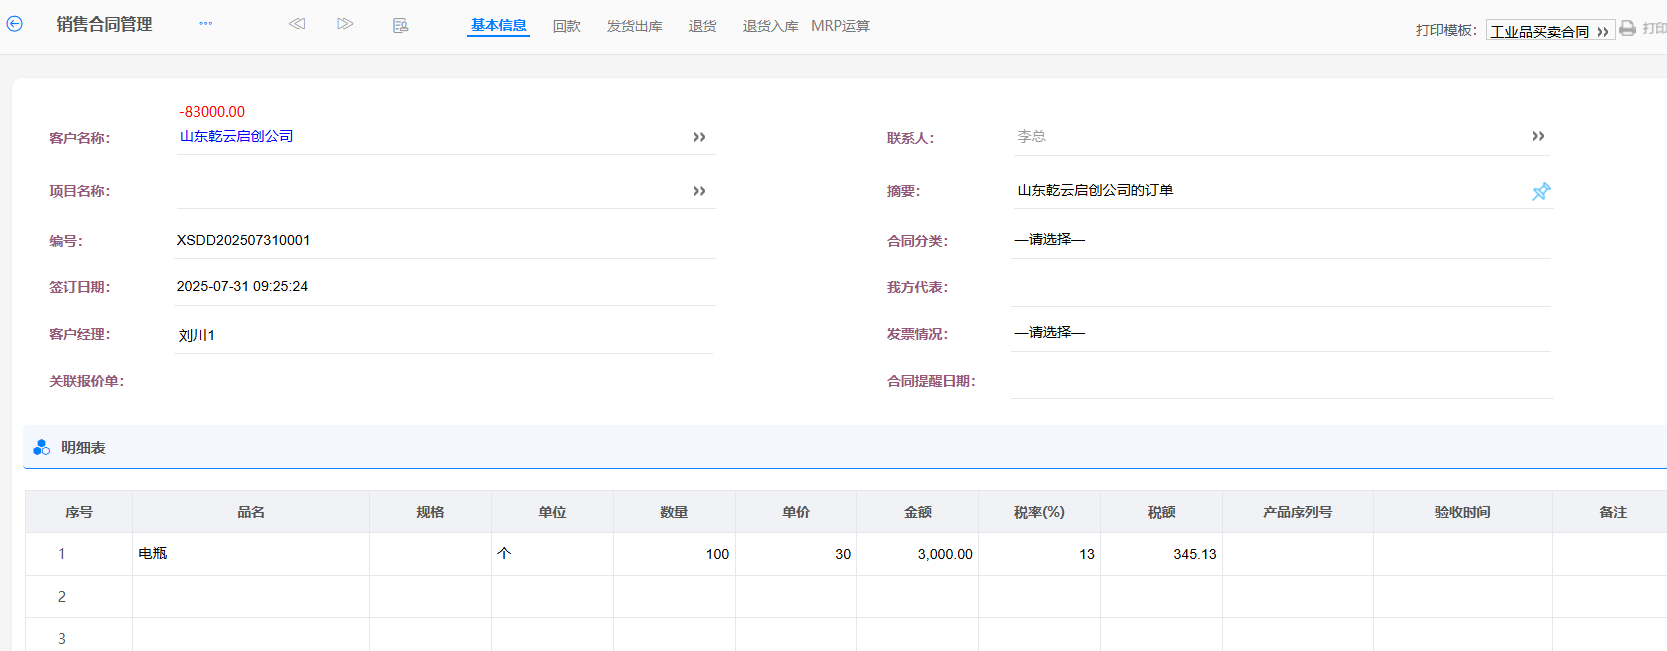The width and height of the screenshot is (1667, 651).
Task: Click the 数量 column header
Action: coord(674,512)
